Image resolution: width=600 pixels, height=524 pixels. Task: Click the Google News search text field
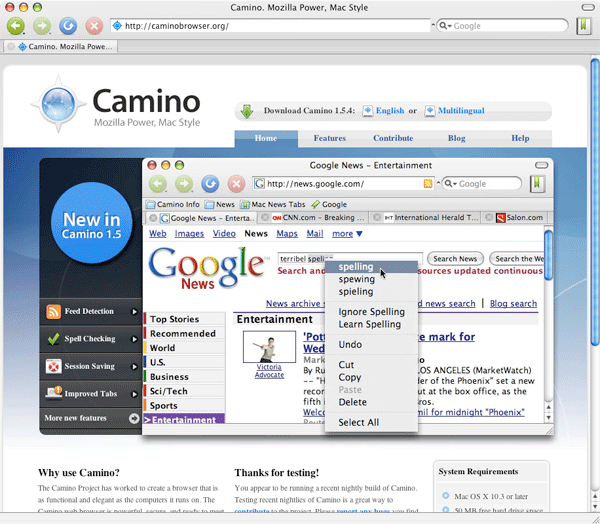click(x=350, y=259)
